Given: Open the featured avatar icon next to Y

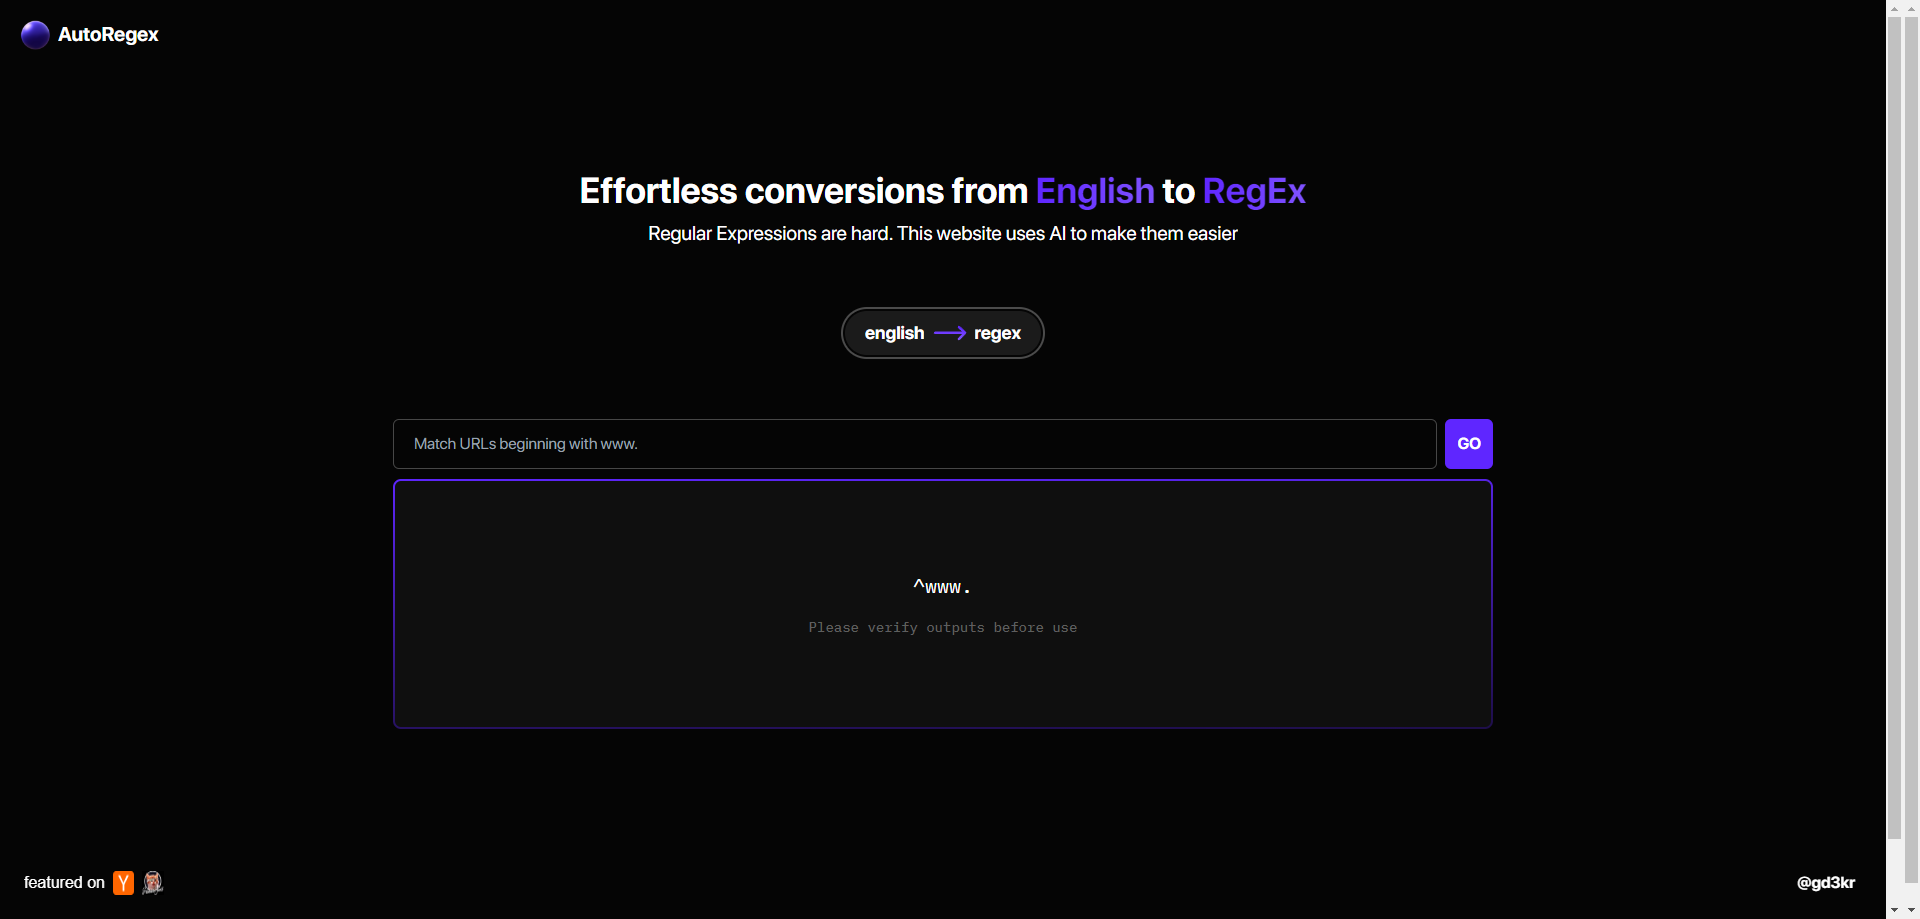Looking at the screenshot, I should 153,882.
